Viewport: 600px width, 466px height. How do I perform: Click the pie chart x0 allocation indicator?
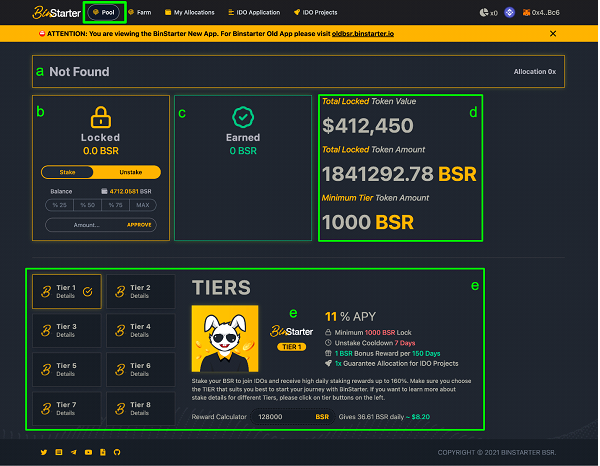coord(488,13)
